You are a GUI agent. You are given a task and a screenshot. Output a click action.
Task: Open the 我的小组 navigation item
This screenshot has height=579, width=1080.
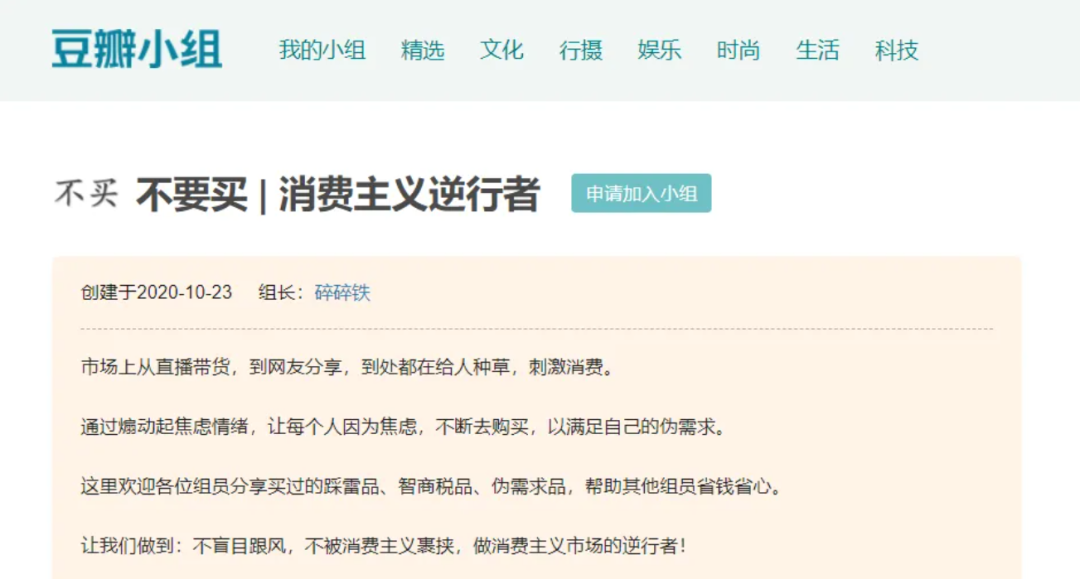pyautogui.click(x=321, y=50)
